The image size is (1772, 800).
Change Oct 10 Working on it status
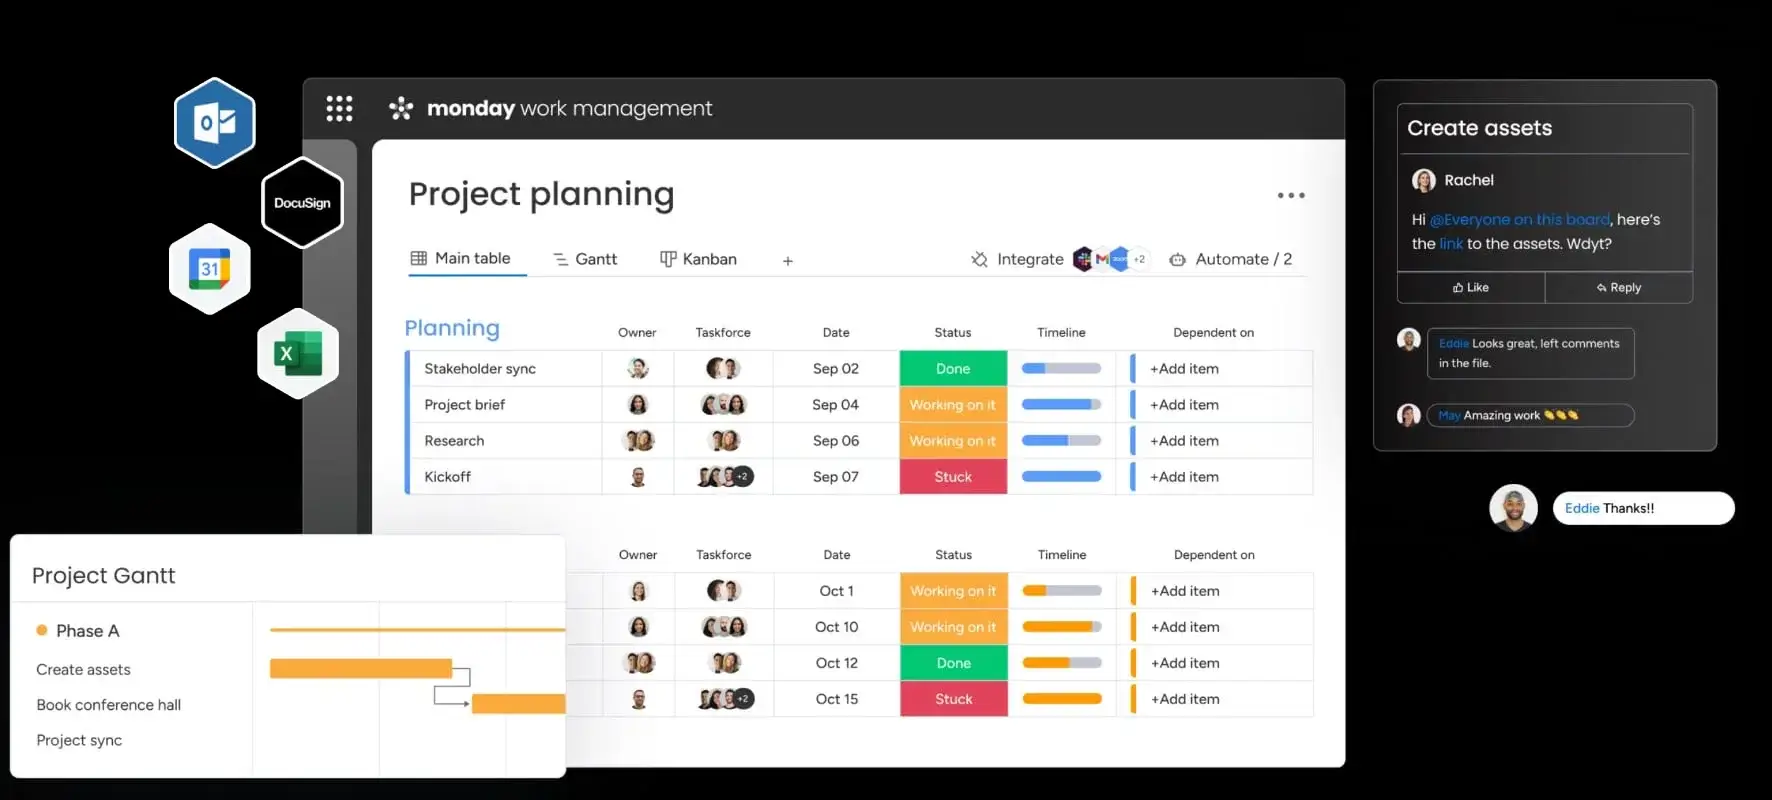954,627
